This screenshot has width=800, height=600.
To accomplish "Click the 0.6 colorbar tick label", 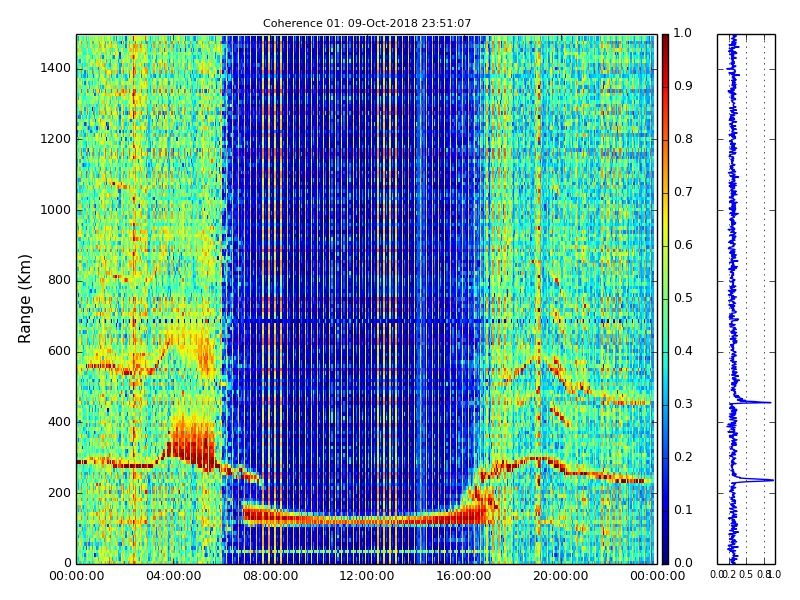I will pyautogui.click(x=683, y=245).
